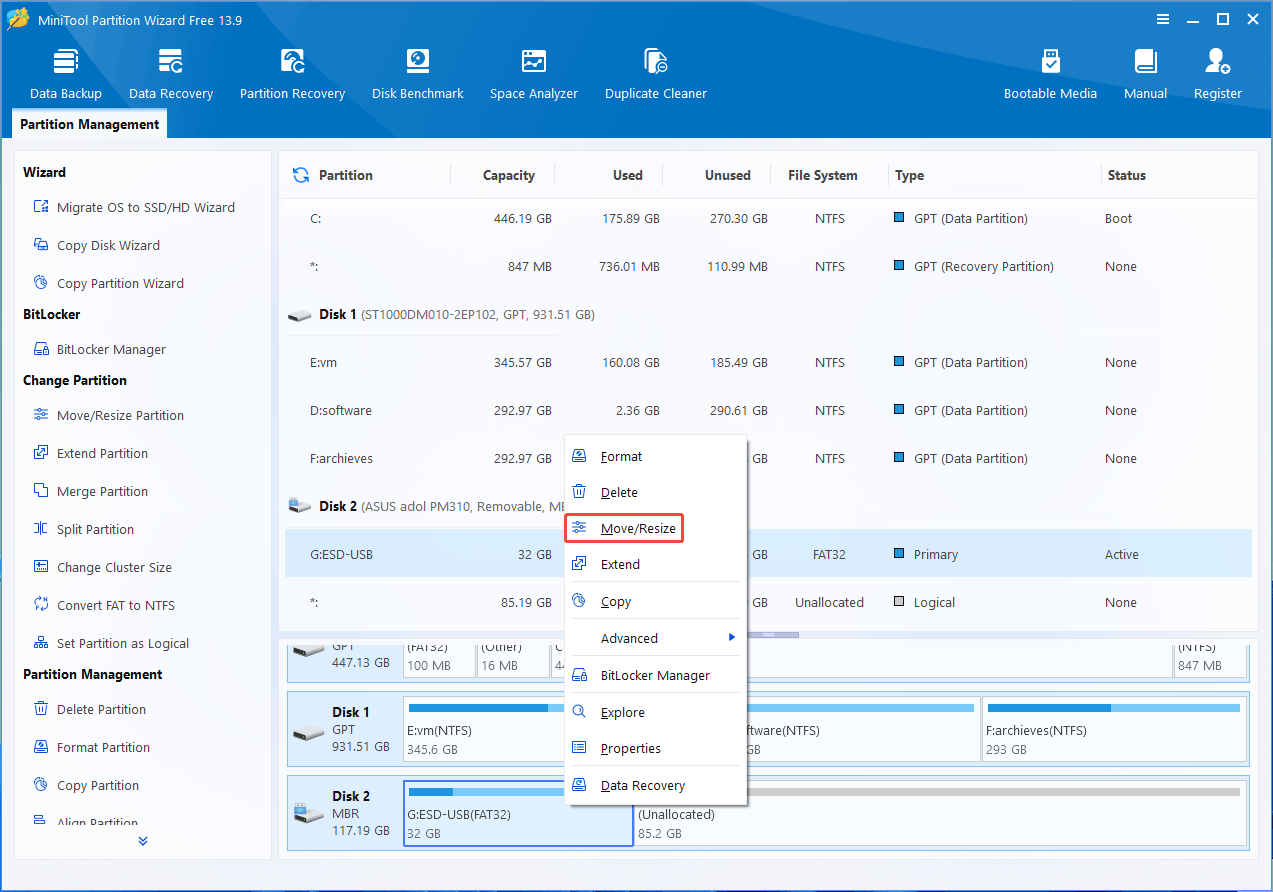This screenshot has height=892, width=1273.
Task: Start Migrate OS to SSD/HD Wizard
Action: click(134, 208)
